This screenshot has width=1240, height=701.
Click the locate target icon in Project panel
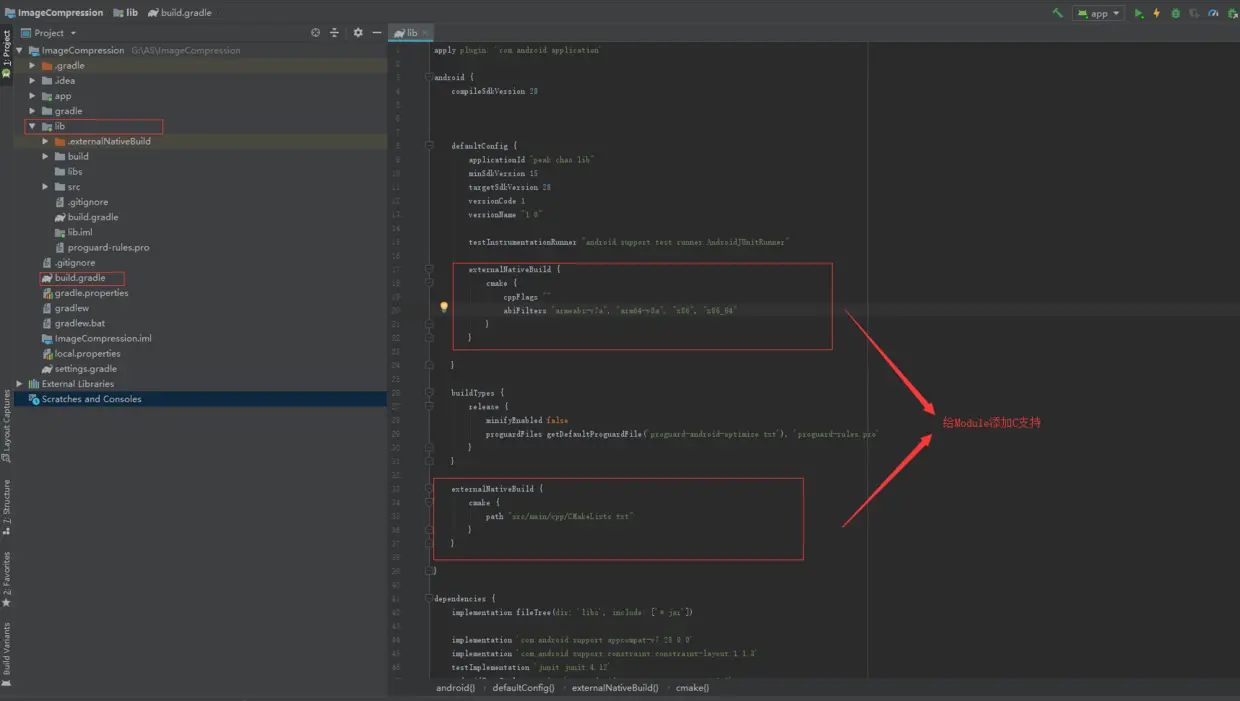click(x=316, y=33)
